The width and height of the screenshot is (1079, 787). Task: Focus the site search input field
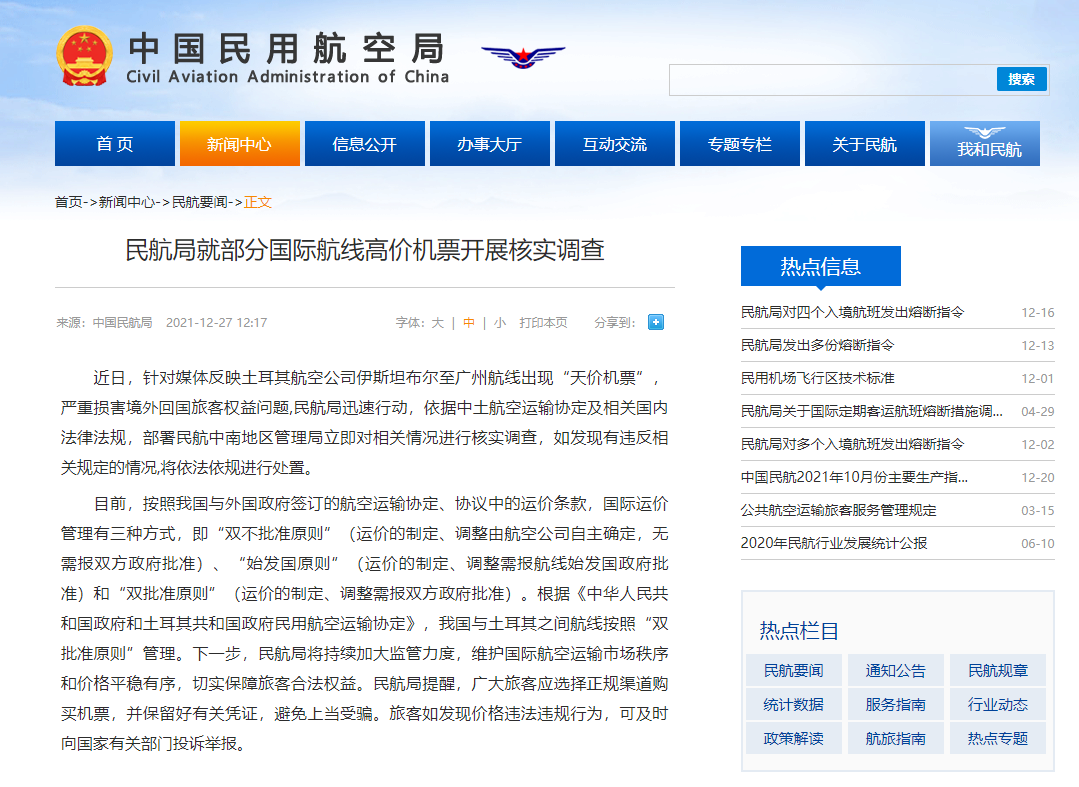point(833,80)
